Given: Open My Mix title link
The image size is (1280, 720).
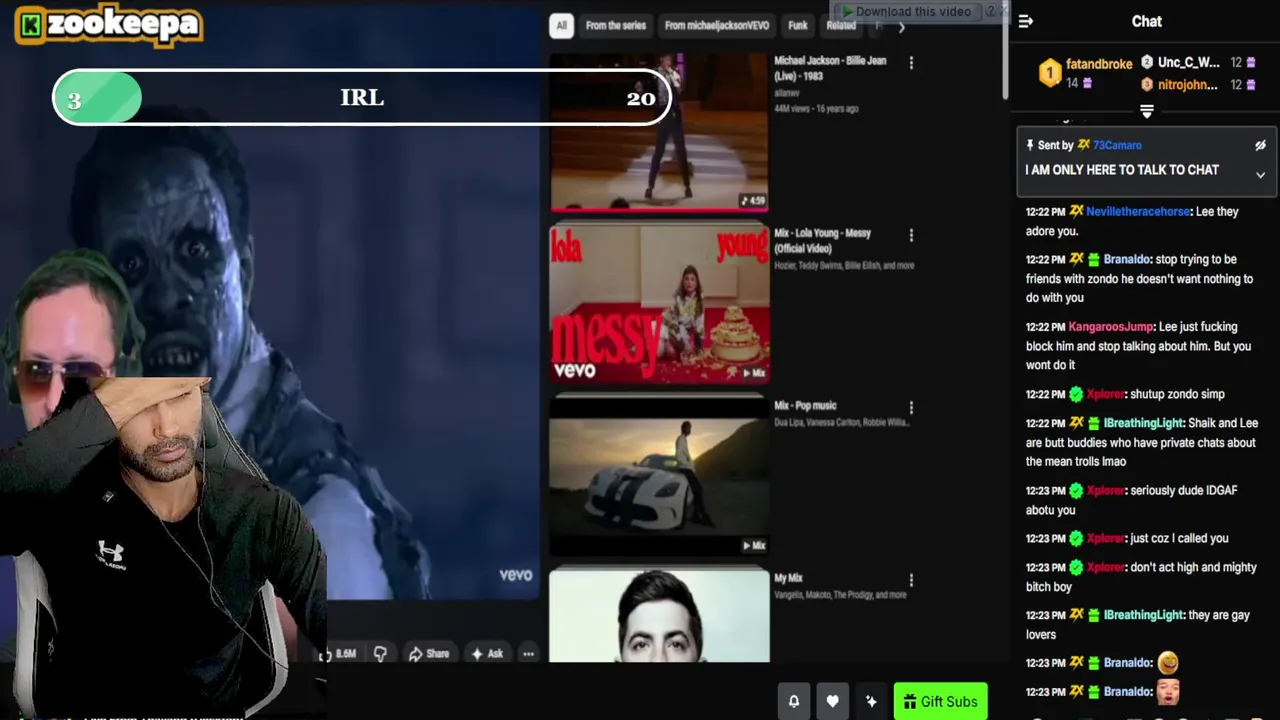Looking at the screenshot, I should pyautogui.click(x=788, y=578).
